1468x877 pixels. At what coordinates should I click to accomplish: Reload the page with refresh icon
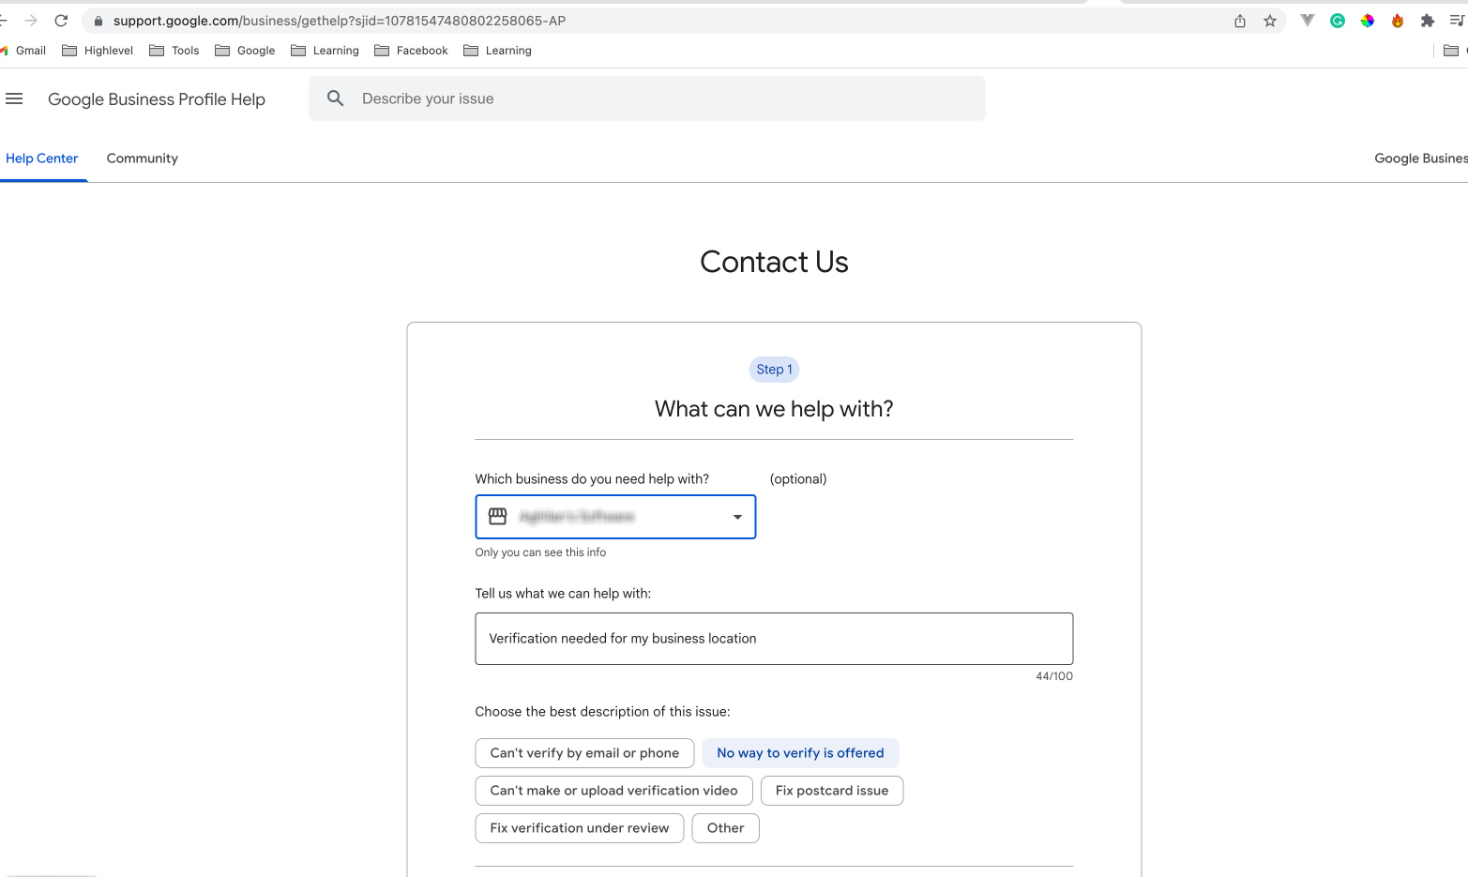pyautogui.click(x=61, y=20)
